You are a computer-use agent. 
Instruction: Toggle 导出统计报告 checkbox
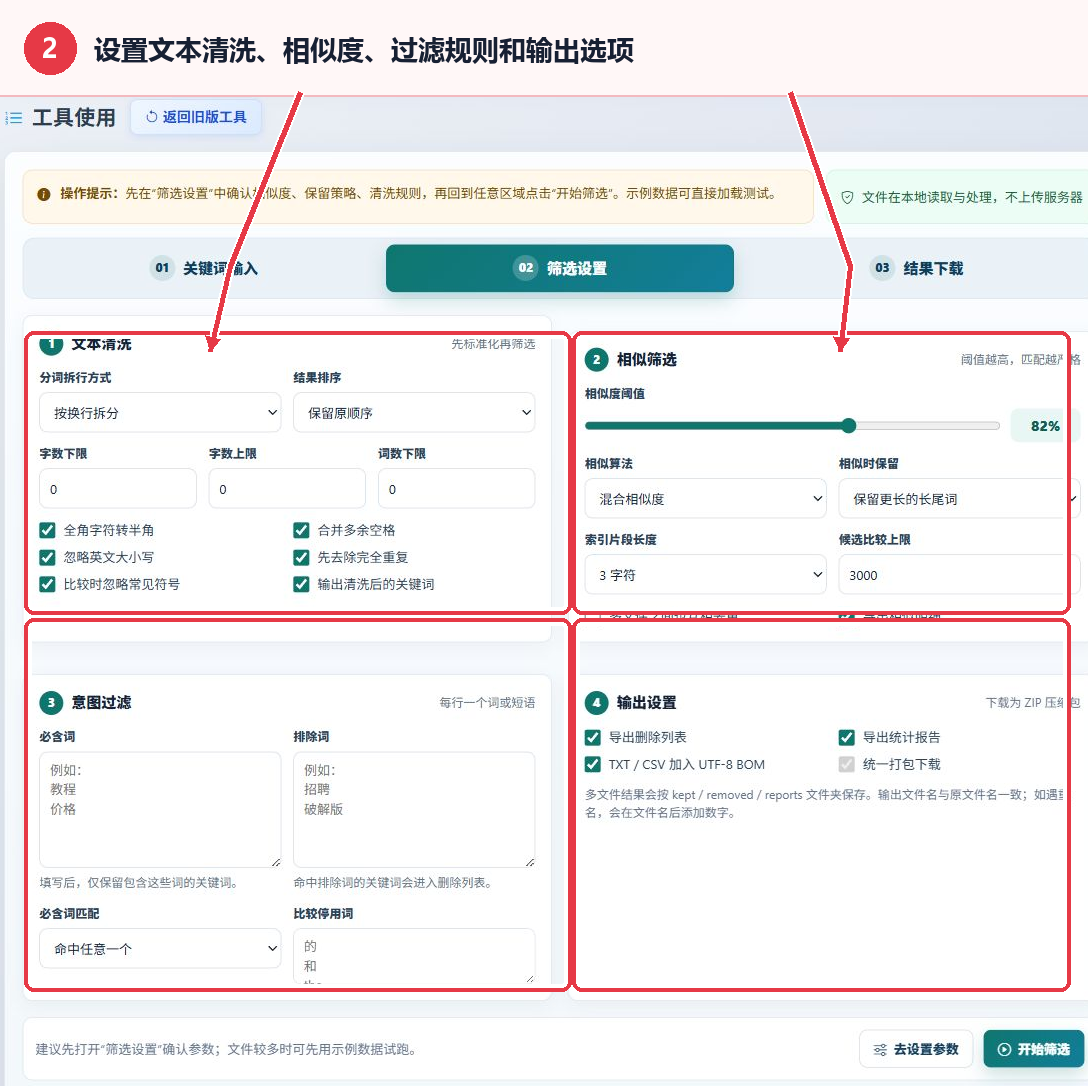(847, 738)
